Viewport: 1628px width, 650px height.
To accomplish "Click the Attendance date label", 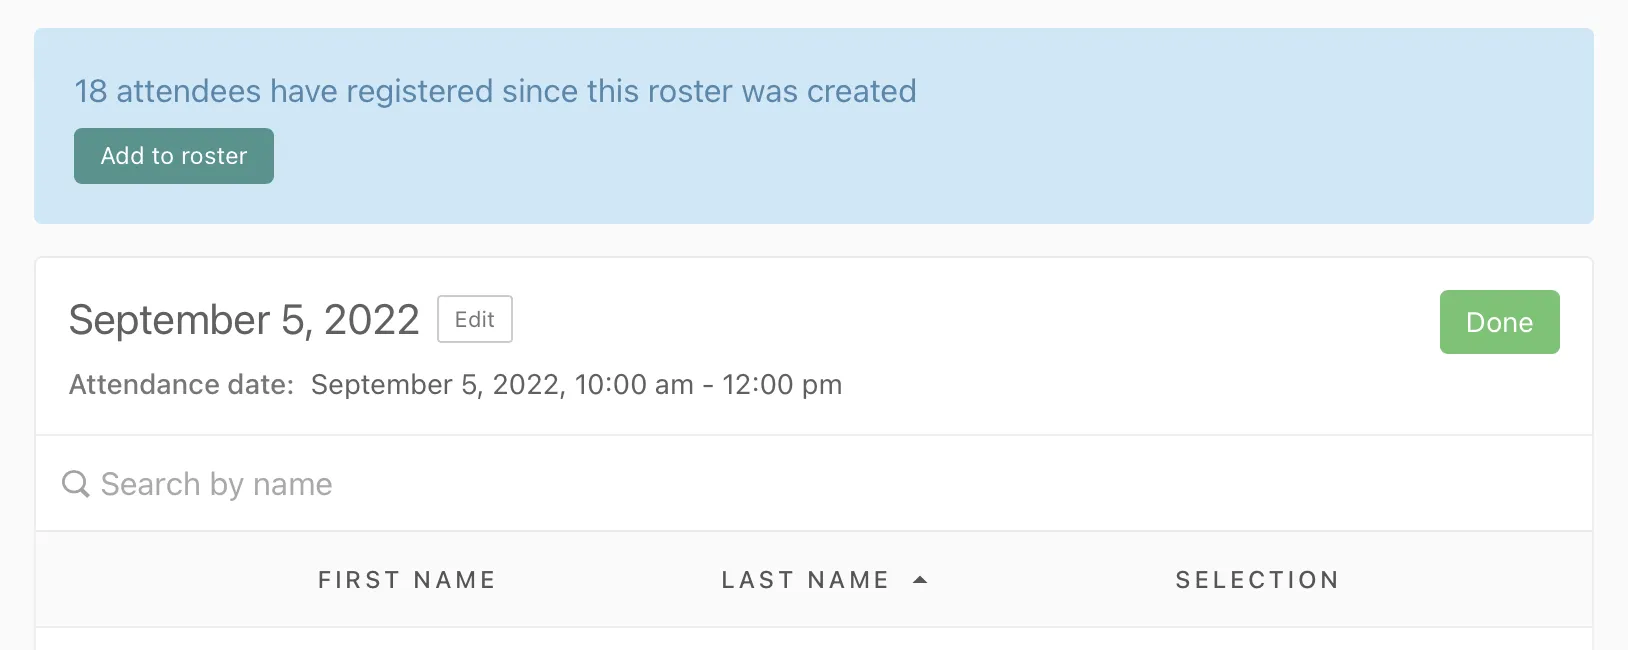I will 181,385.
